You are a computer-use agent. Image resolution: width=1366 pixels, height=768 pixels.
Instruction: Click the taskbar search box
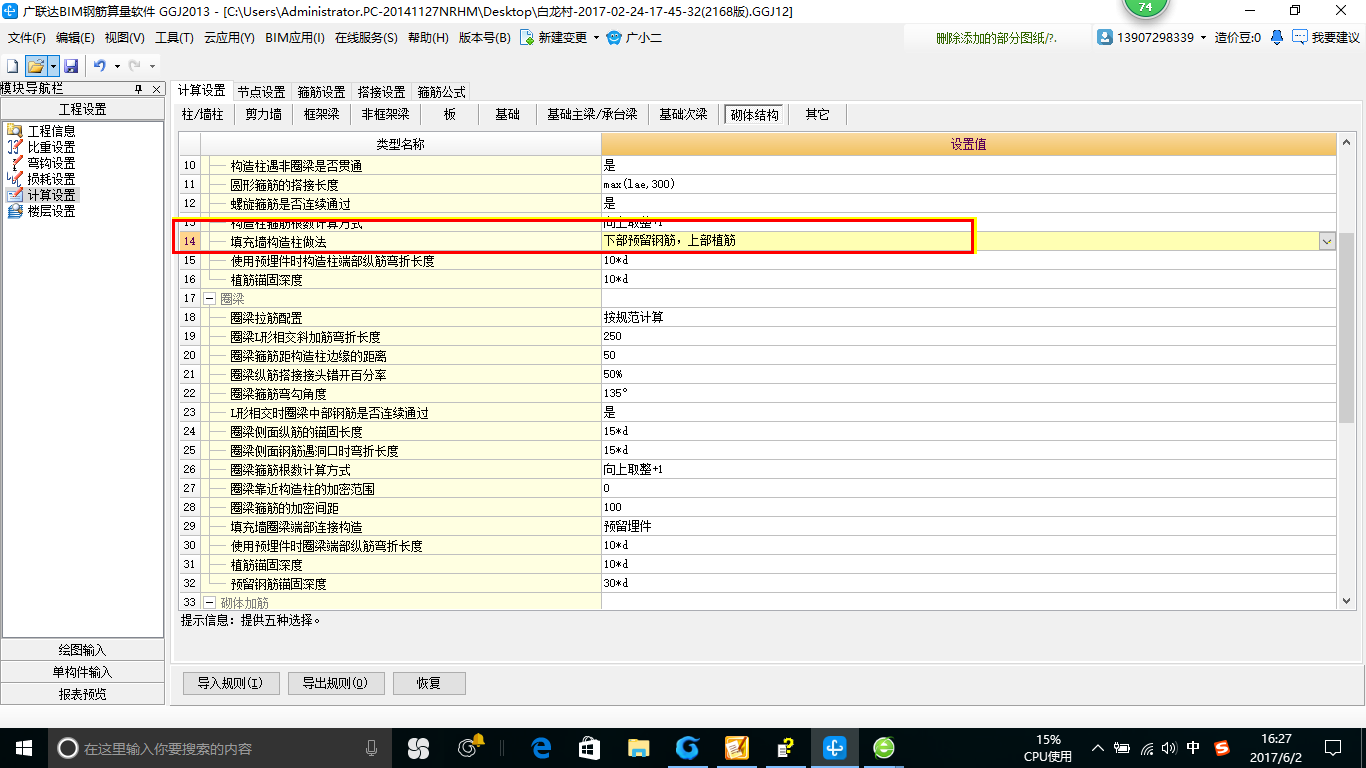(x=220, y=748)
